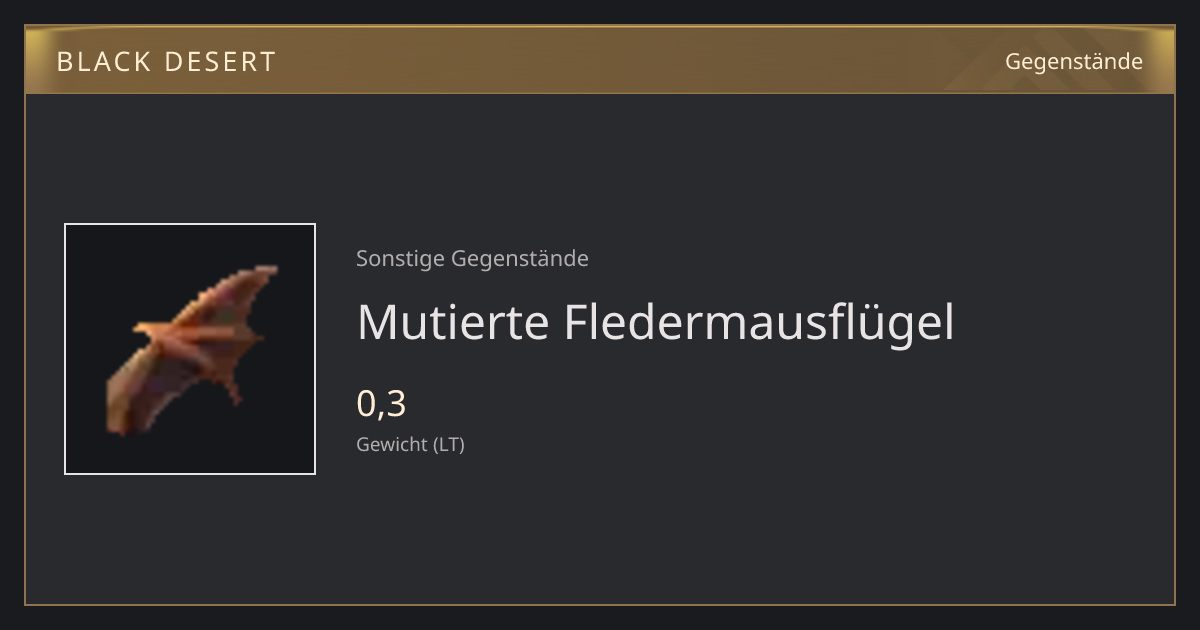Click the word Sonstige above the item name
The height and width of the screenshot is (630, 1200).
click(x=401, y=259)
